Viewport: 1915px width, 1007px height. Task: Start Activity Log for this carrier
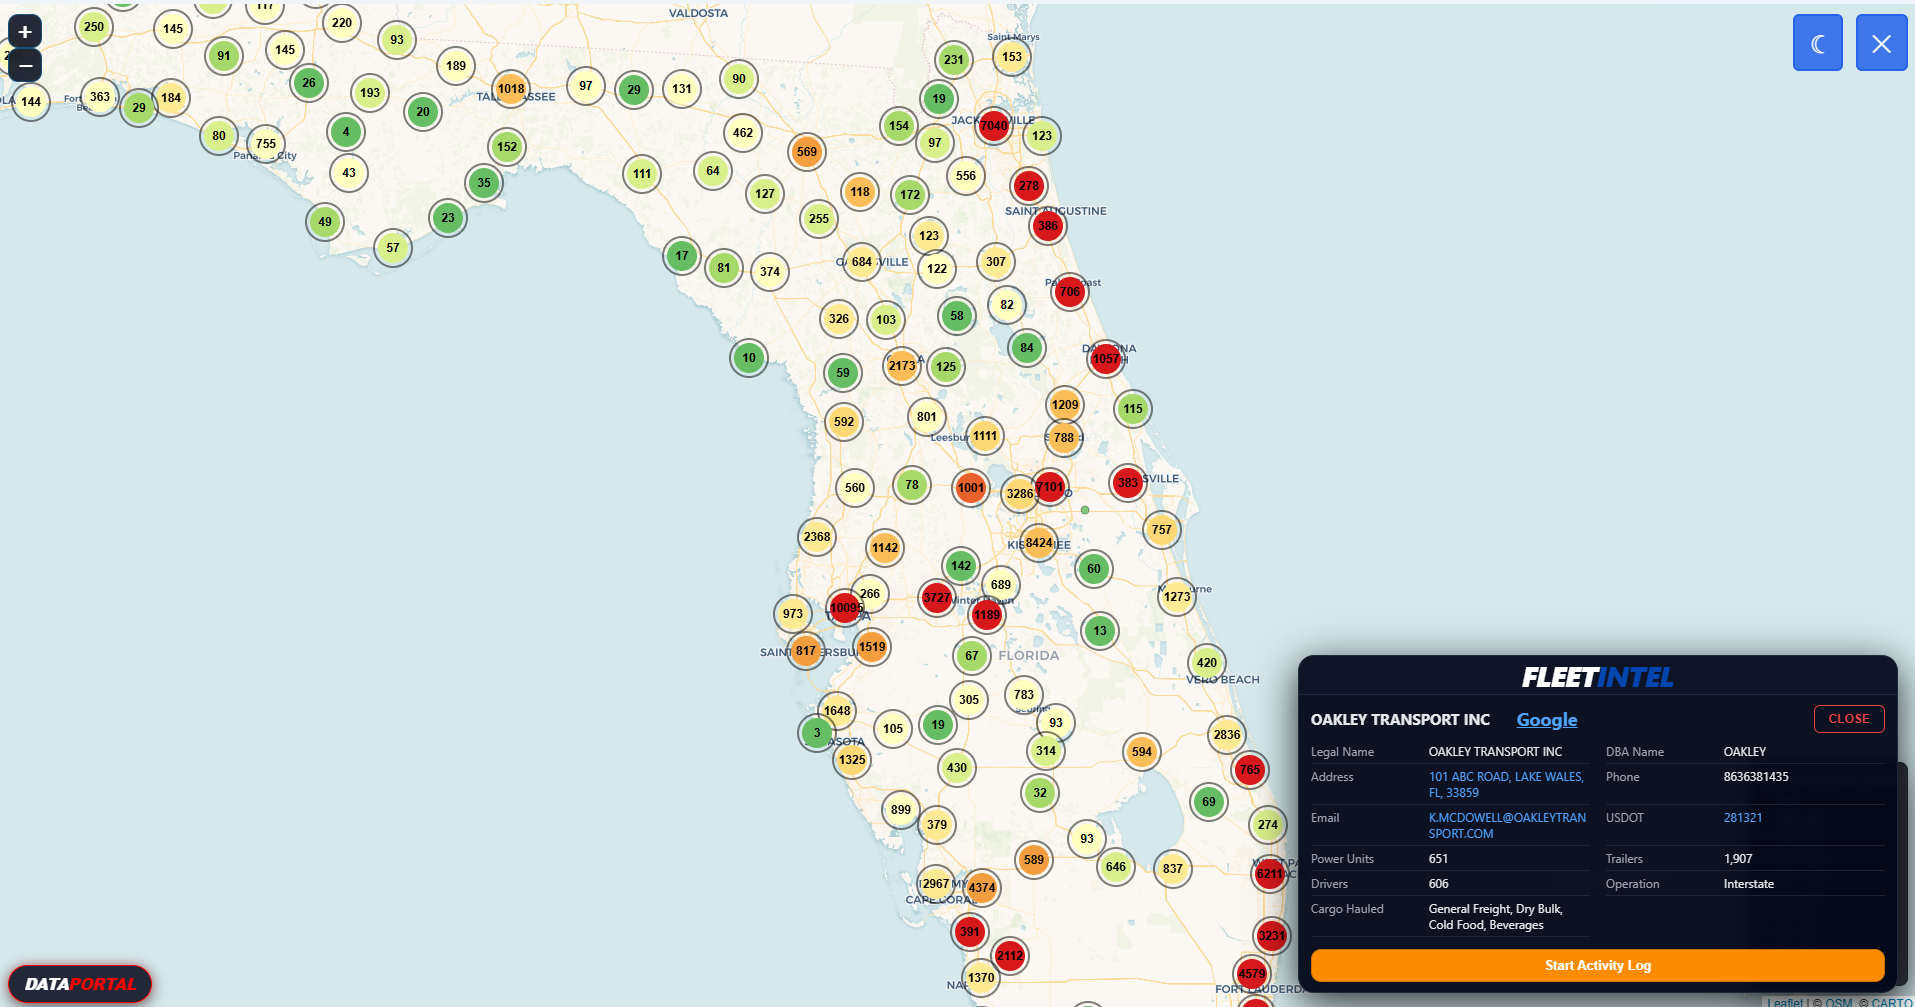1597,965
